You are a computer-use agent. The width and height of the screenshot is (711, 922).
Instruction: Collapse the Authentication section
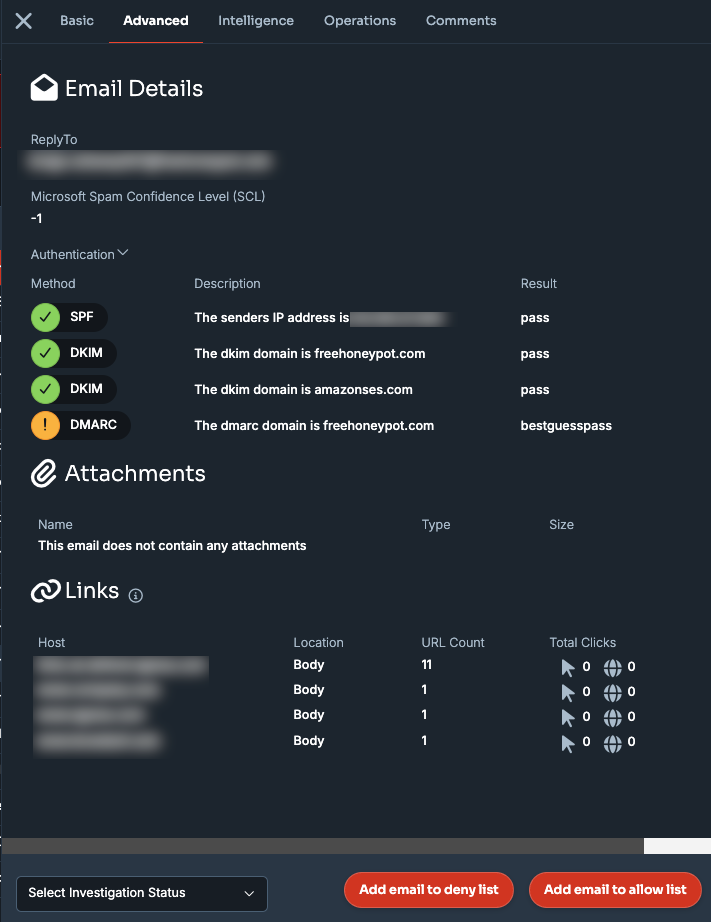click(x=79, y=254)
